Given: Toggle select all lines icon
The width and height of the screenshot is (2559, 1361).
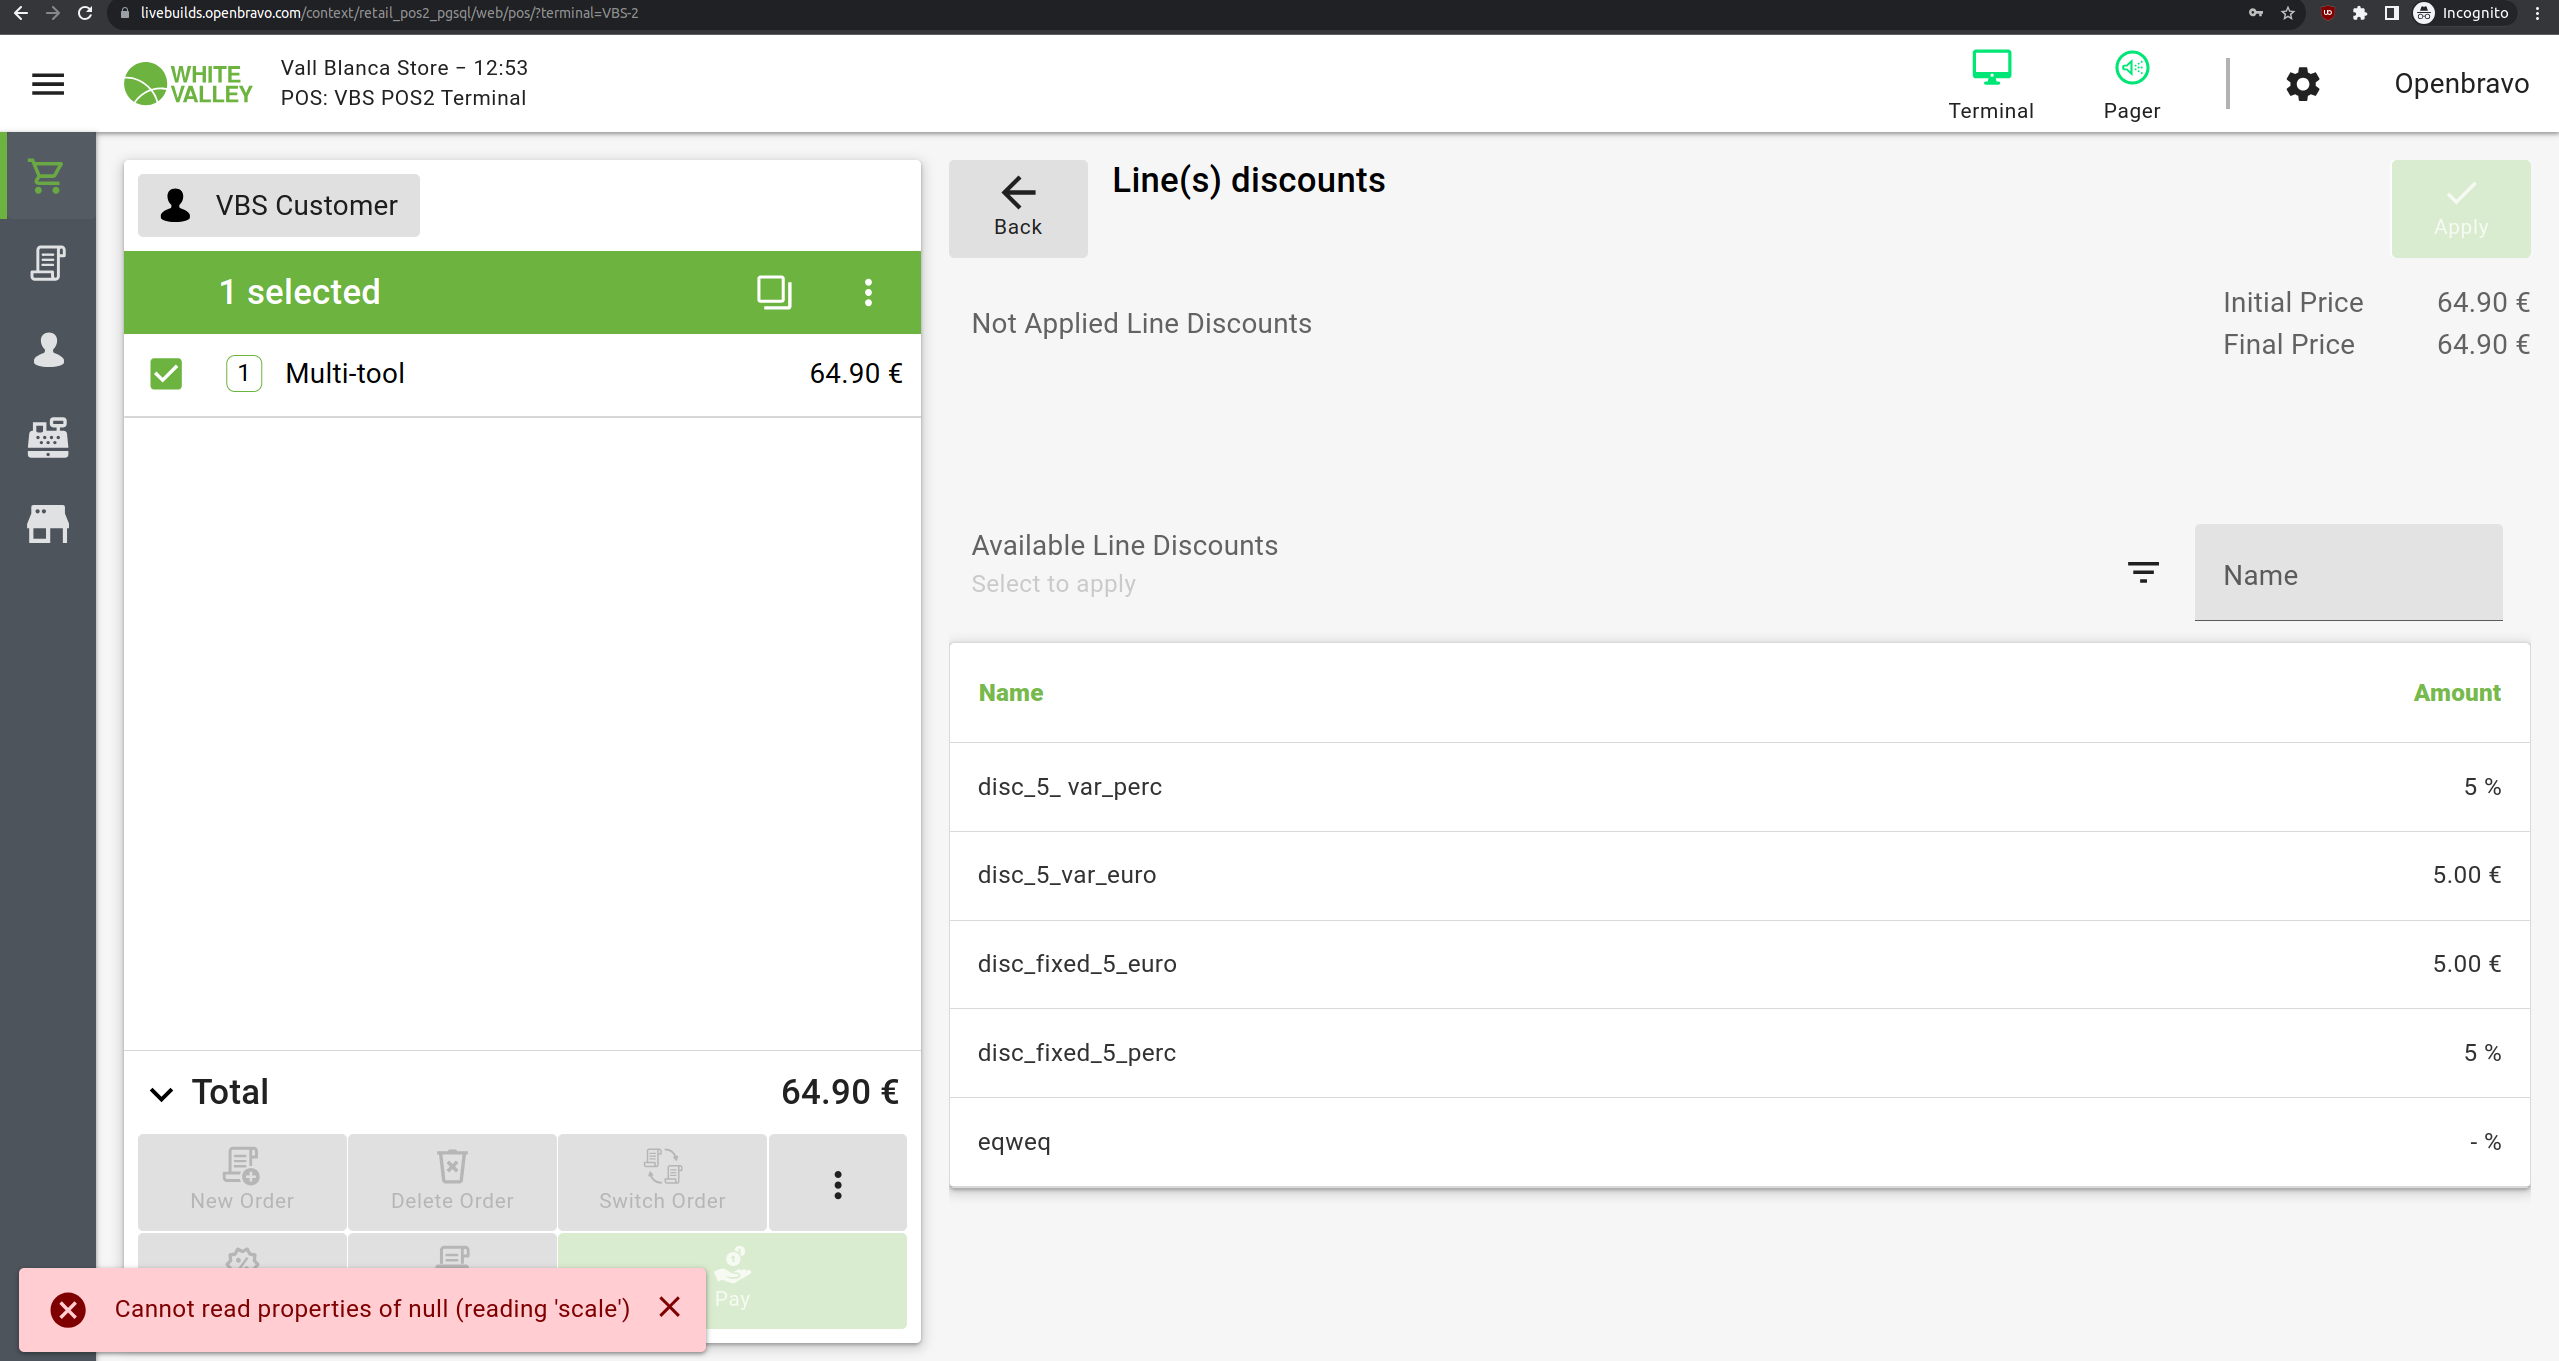Looking at the screenshot, I should [773, 292].
